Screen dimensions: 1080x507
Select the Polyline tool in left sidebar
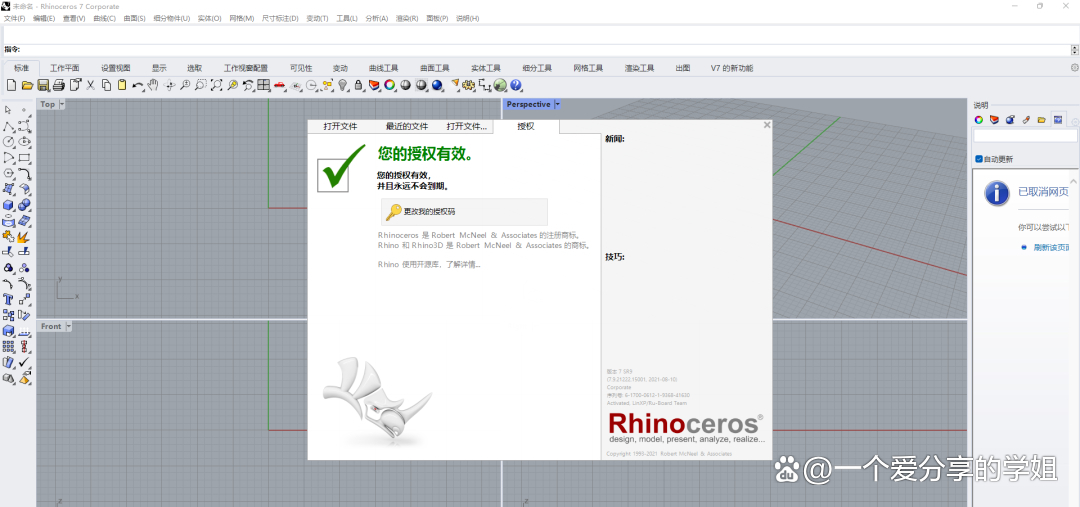pos(8,127)
